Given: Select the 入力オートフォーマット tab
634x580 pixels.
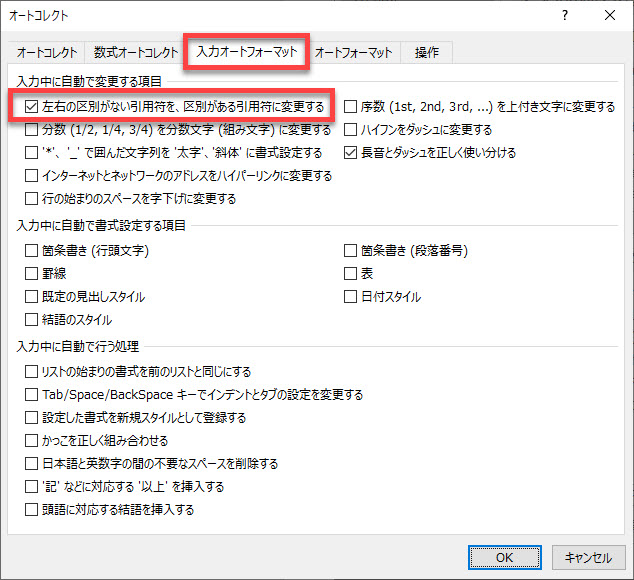Looking at the screenshot, I should tap(246, 52).
